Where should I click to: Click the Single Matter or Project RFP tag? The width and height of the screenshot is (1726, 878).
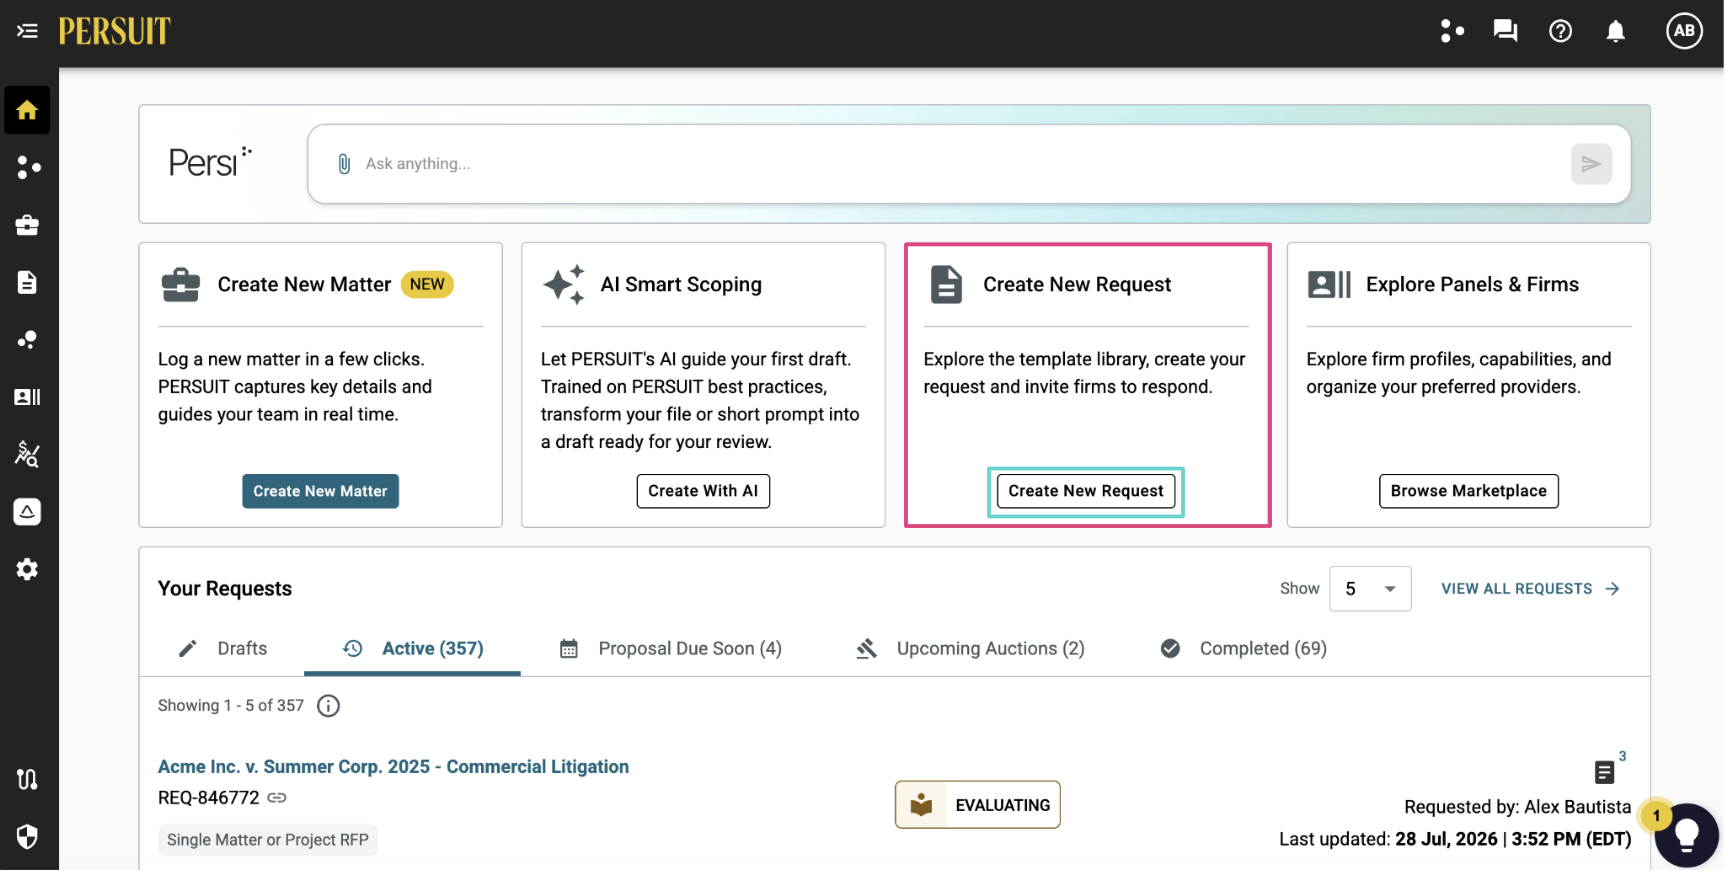267,840
